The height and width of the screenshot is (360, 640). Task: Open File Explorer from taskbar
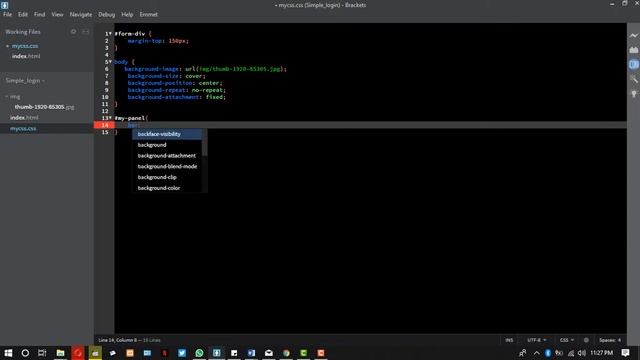pos(60,353)
